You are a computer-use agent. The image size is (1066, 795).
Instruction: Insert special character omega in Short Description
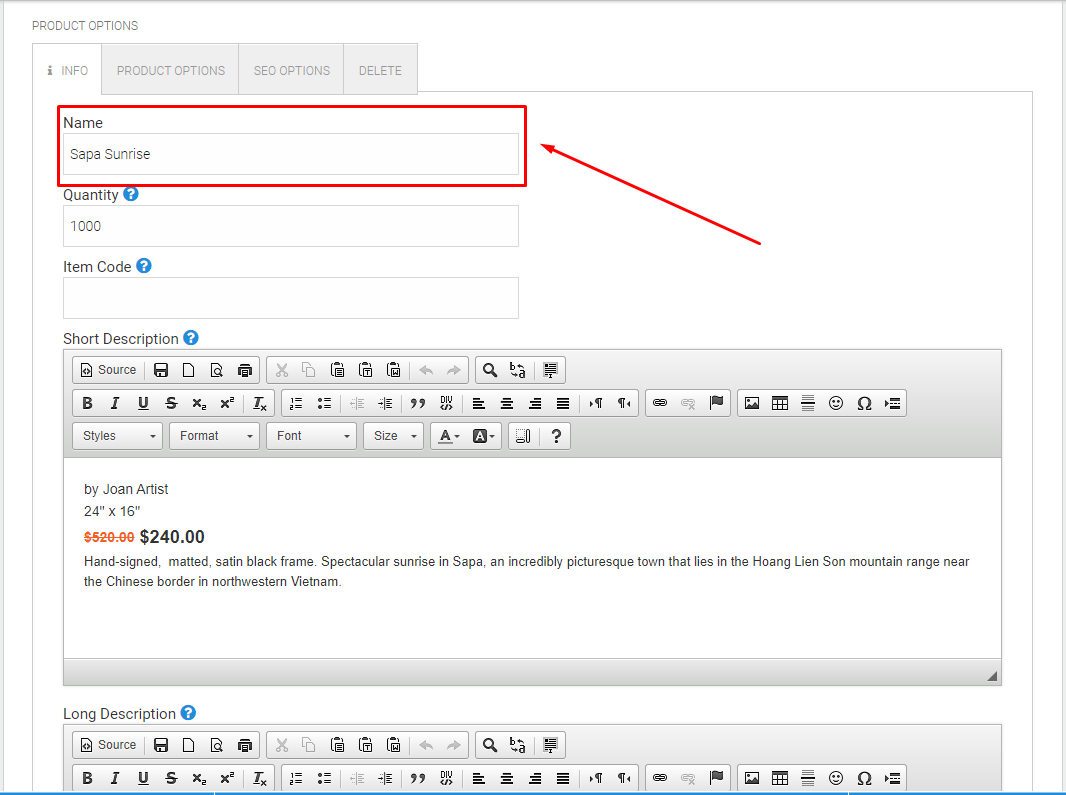pyautogui.click(x=864, y=403)
